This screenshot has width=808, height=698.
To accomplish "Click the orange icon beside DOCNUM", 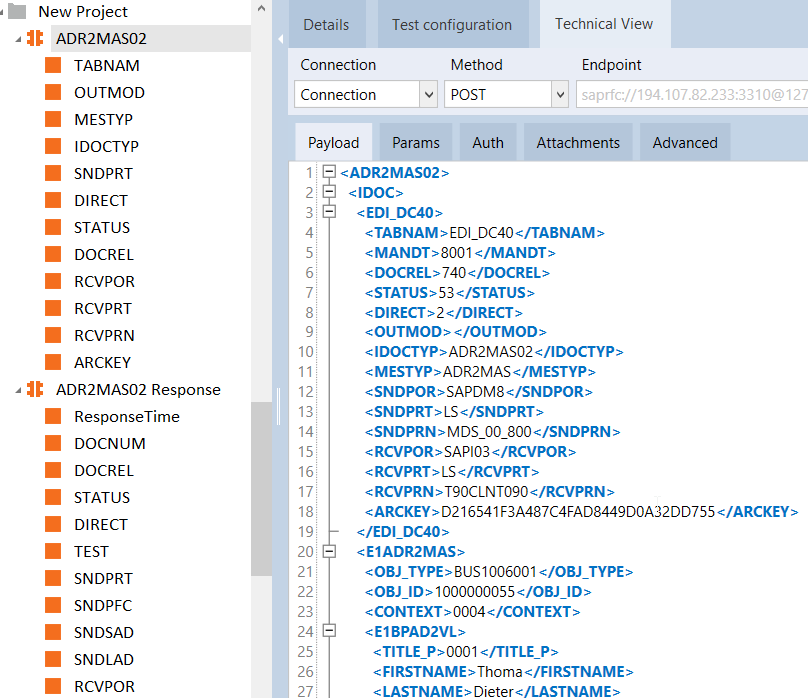I will point(53,444).
